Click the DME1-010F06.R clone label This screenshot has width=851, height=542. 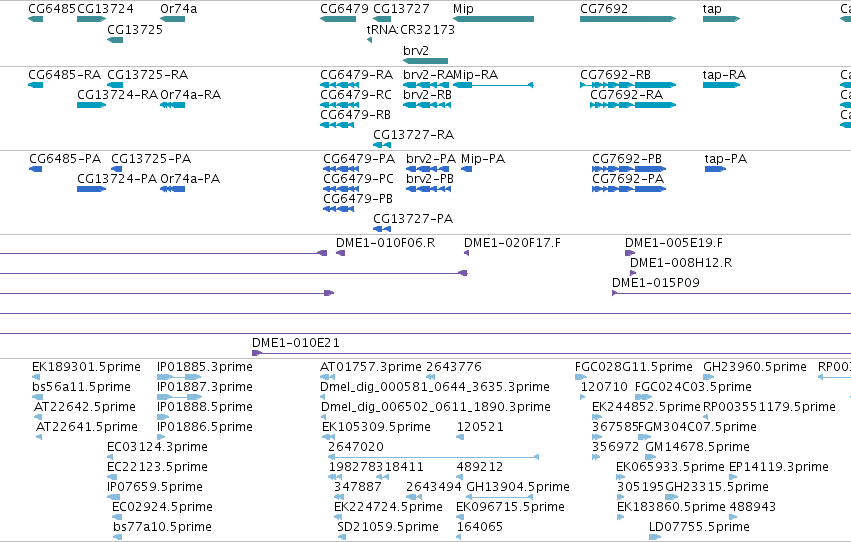pos(385,243)
